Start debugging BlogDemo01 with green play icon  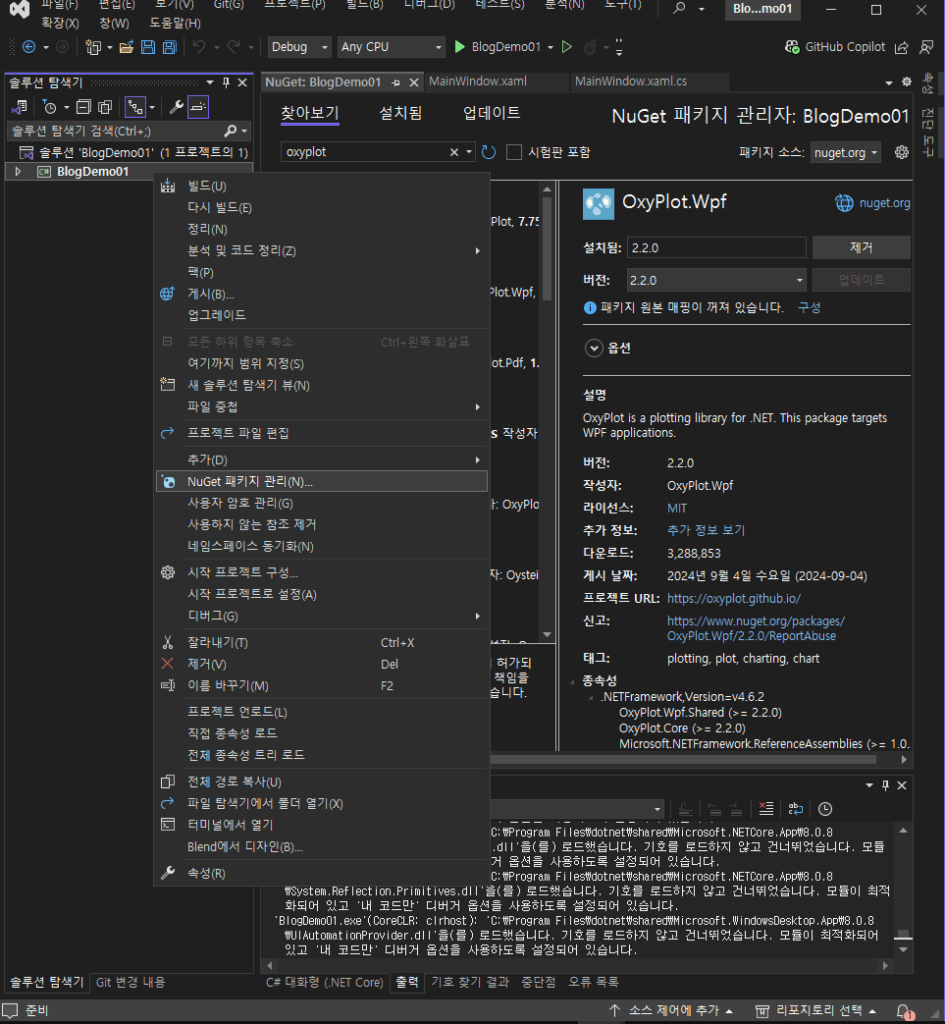point(460,47)
